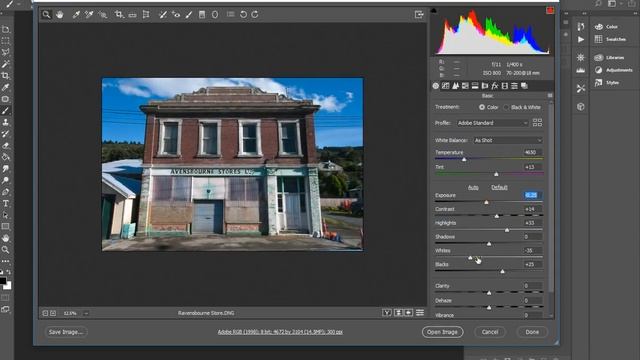Click Open Image button
Image resolution: width=640 pixels, height=360 pixels.
(442, 332)
